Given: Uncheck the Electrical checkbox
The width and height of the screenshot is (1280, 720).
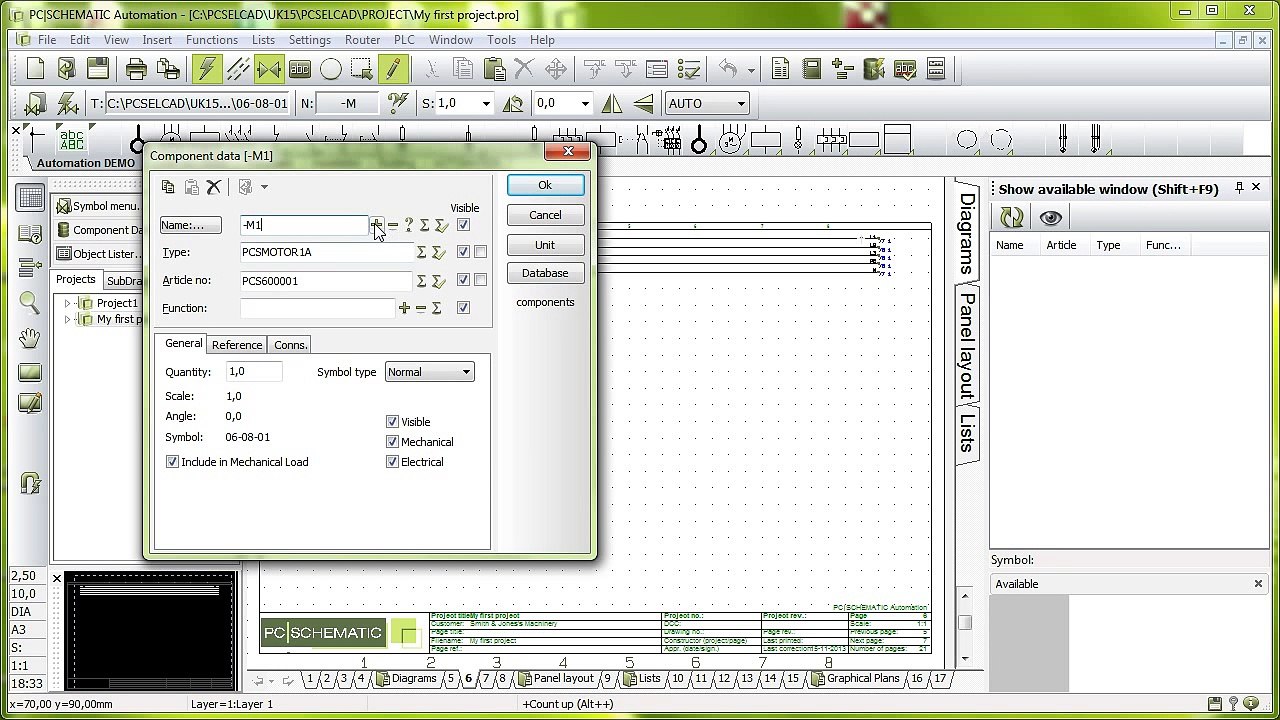Looking at the screenshot, I should 392,462.
